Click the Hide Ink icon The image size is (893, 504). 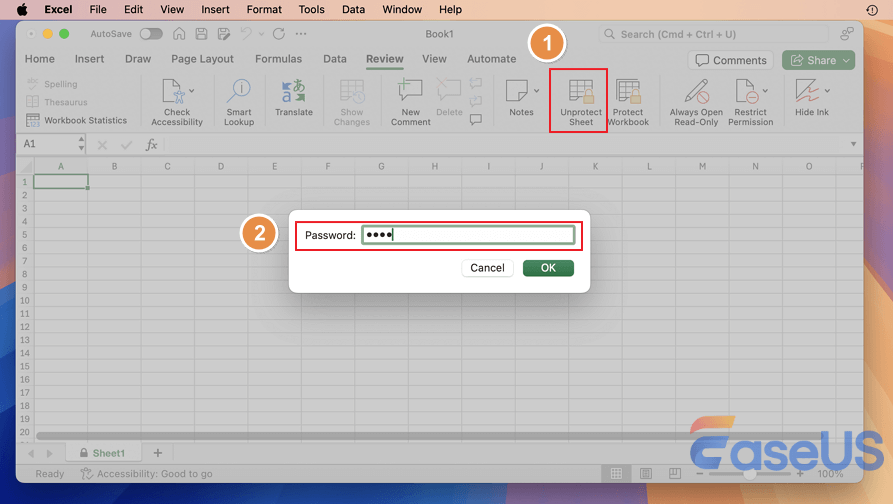(807, 91)
